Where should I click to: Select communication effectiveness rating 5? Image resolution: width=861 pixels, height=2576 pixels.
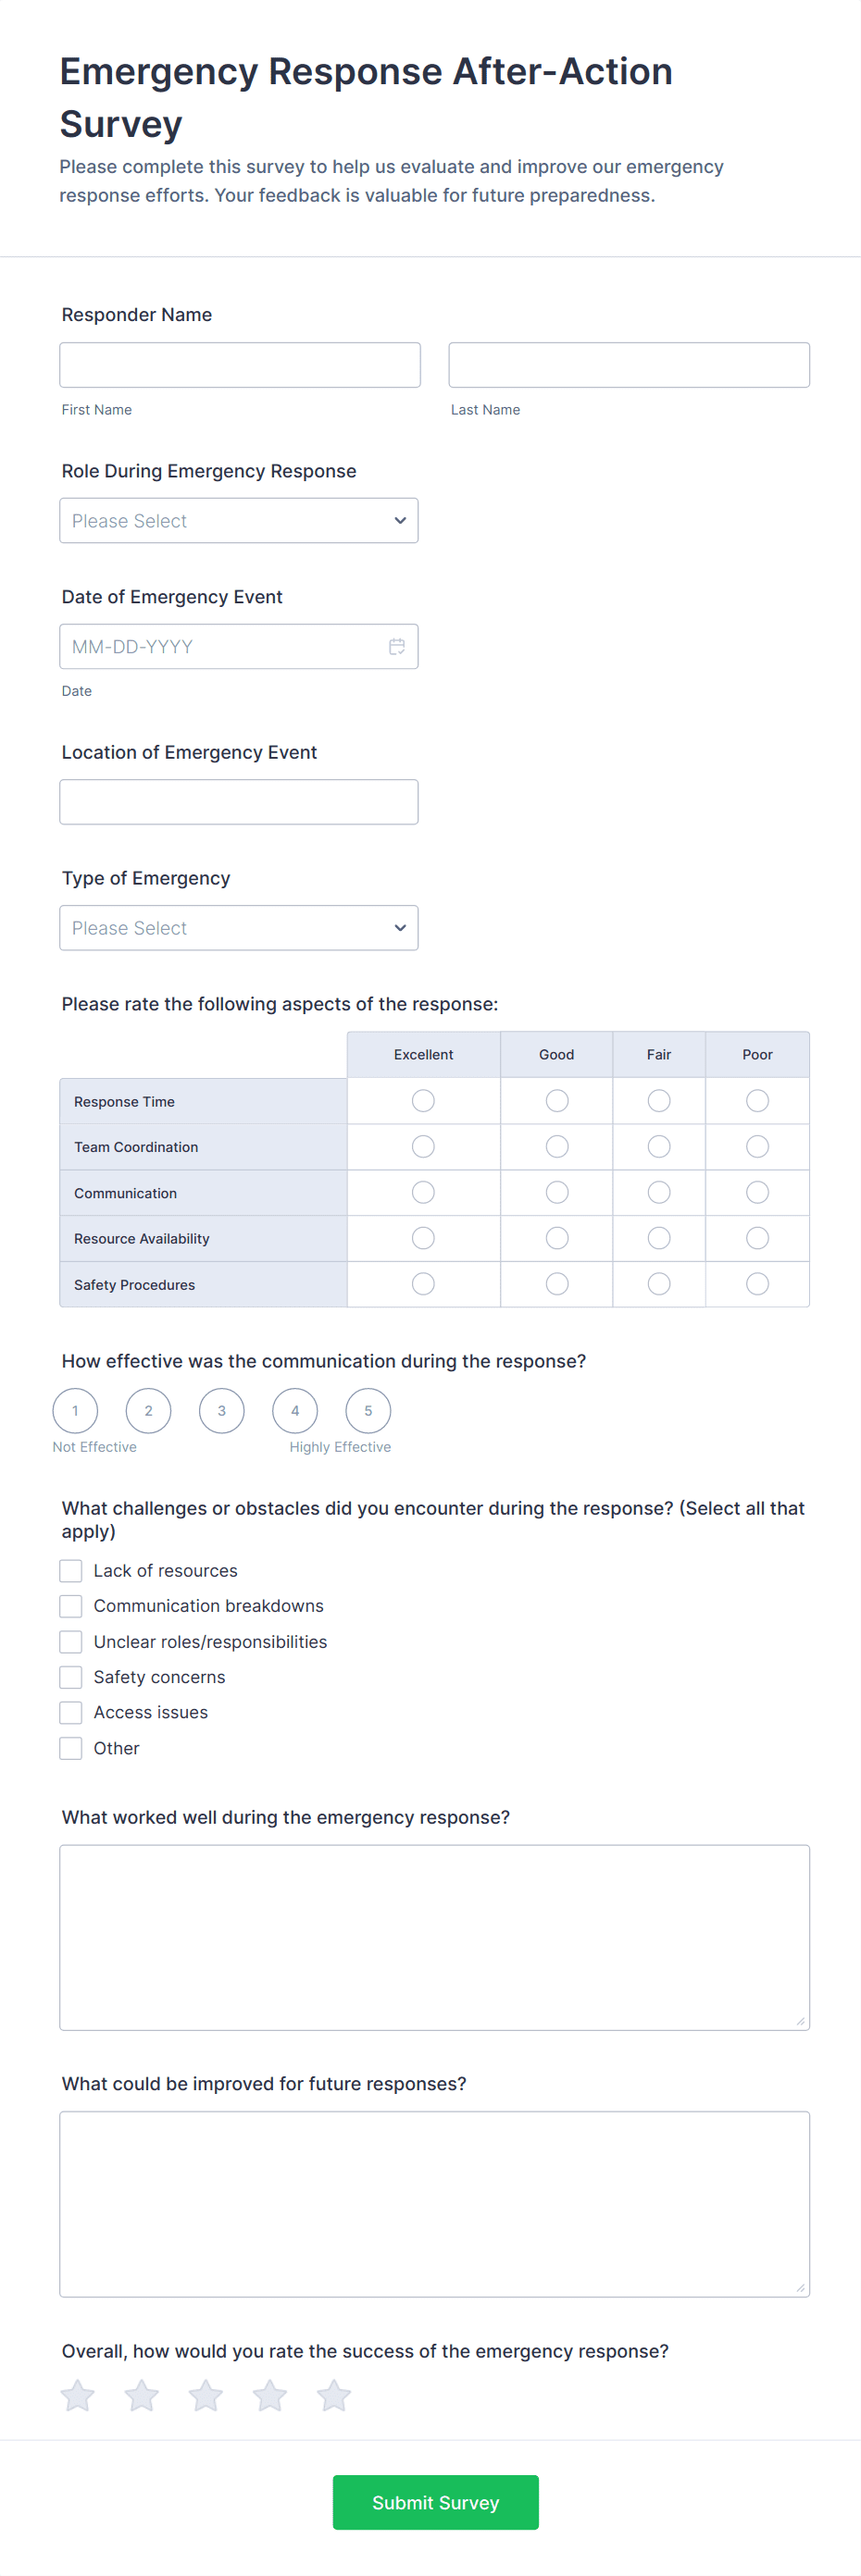(368, 1411)
